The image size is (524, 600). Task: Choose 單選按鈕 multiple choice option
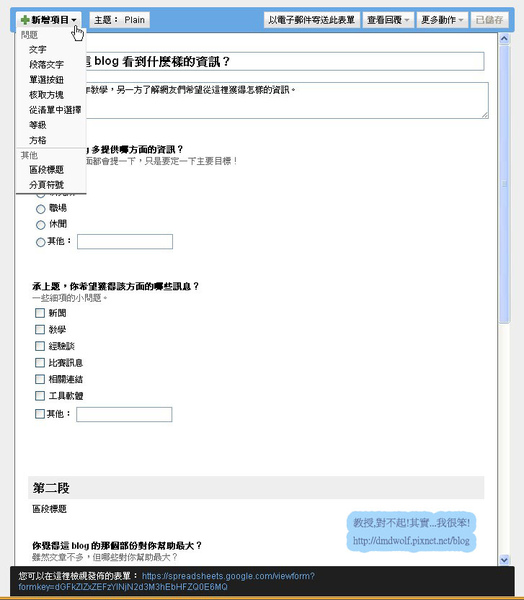(x=46, y=80)
